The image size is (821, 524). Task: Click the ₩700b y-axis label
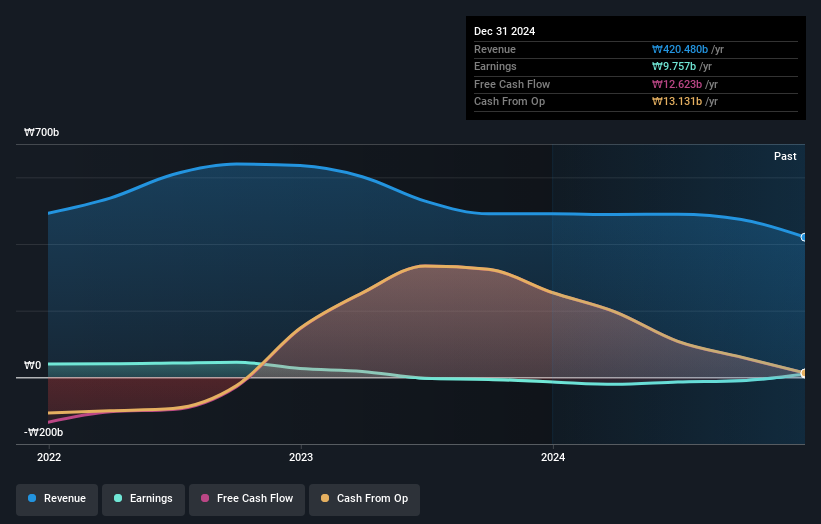41,132
